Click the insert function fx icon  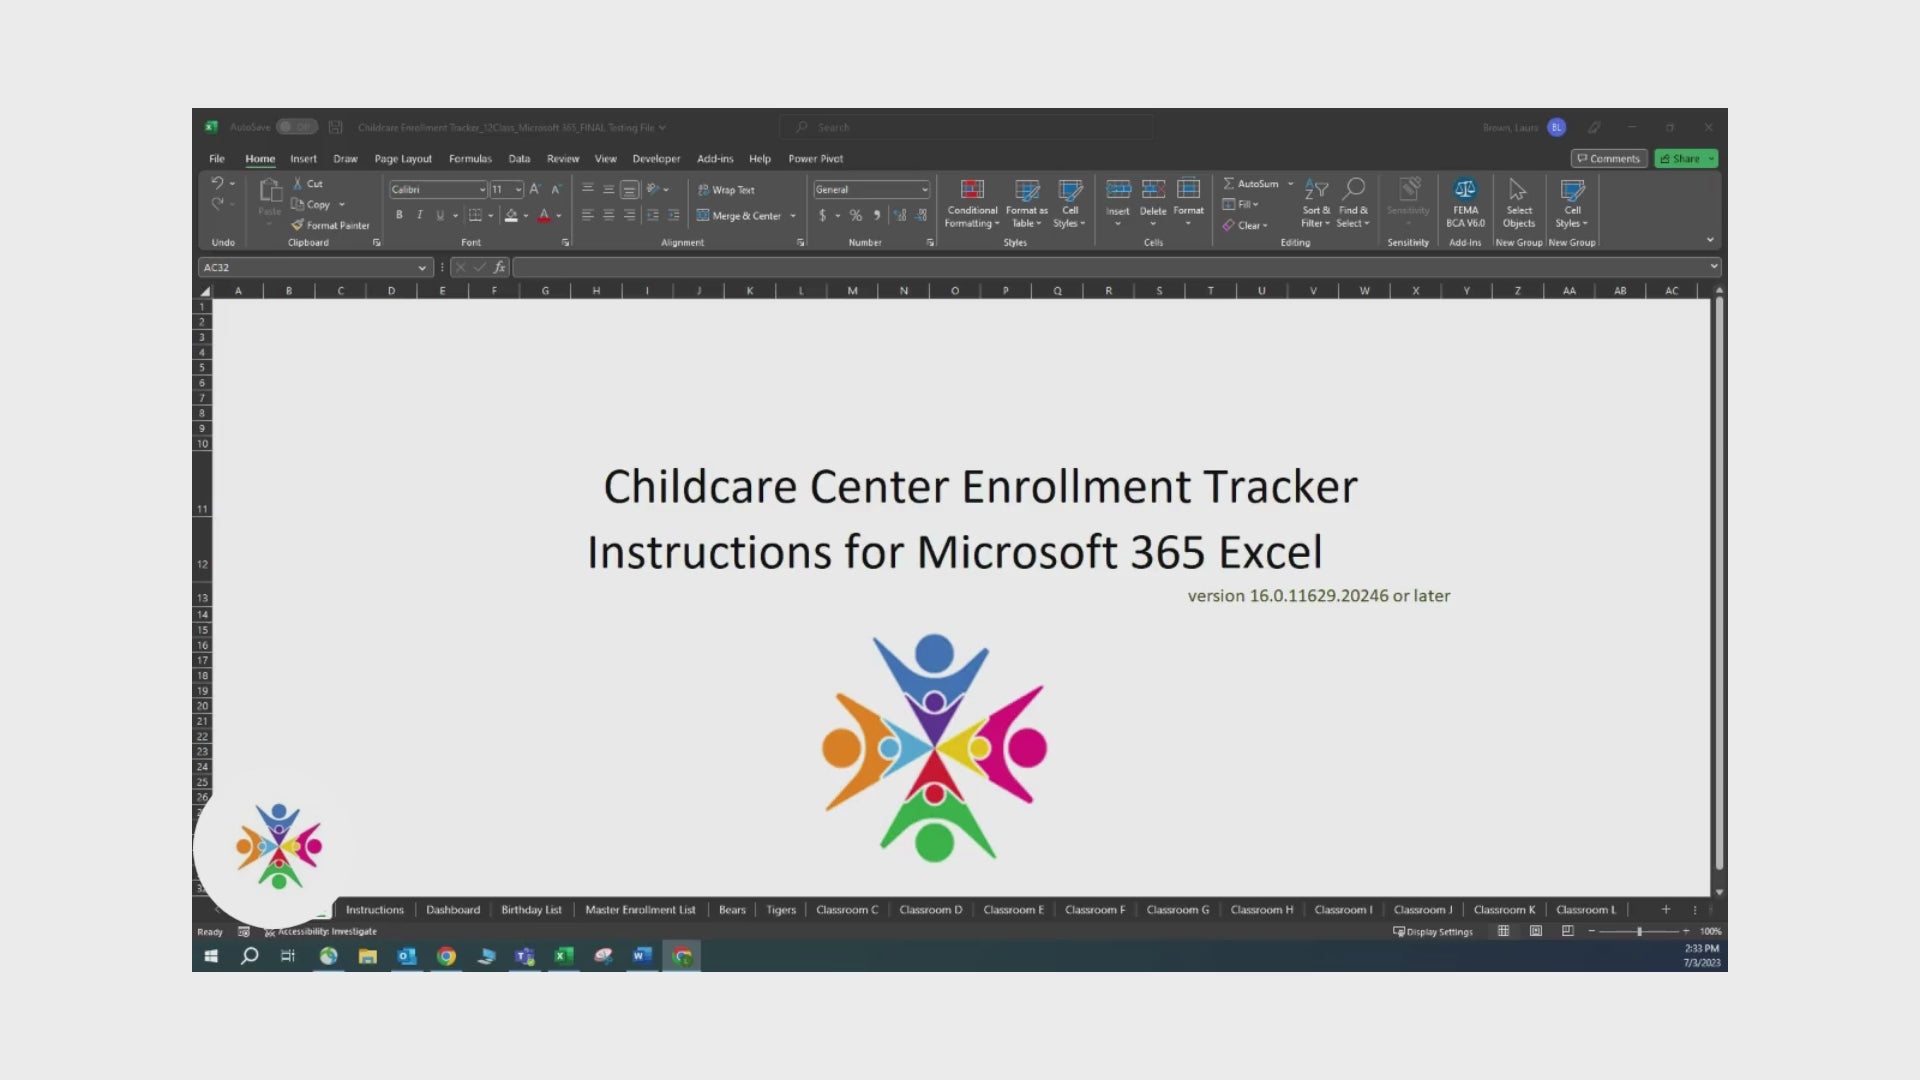coord(499,267)
